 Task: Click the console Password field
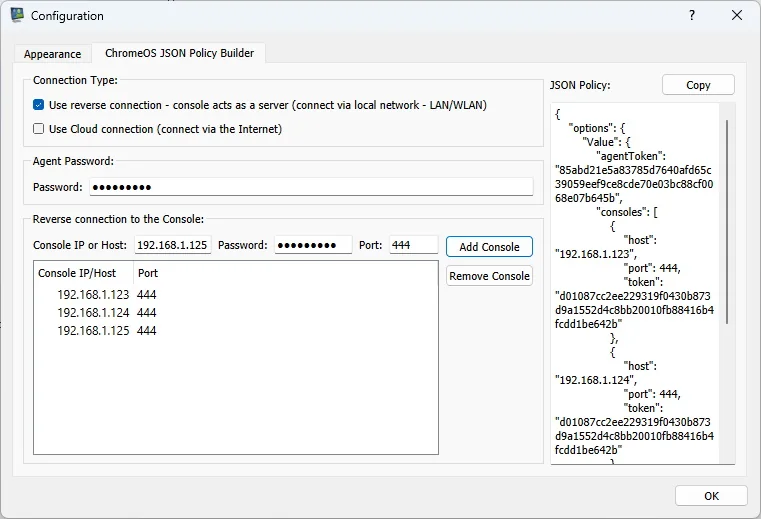tap(313, 245)
